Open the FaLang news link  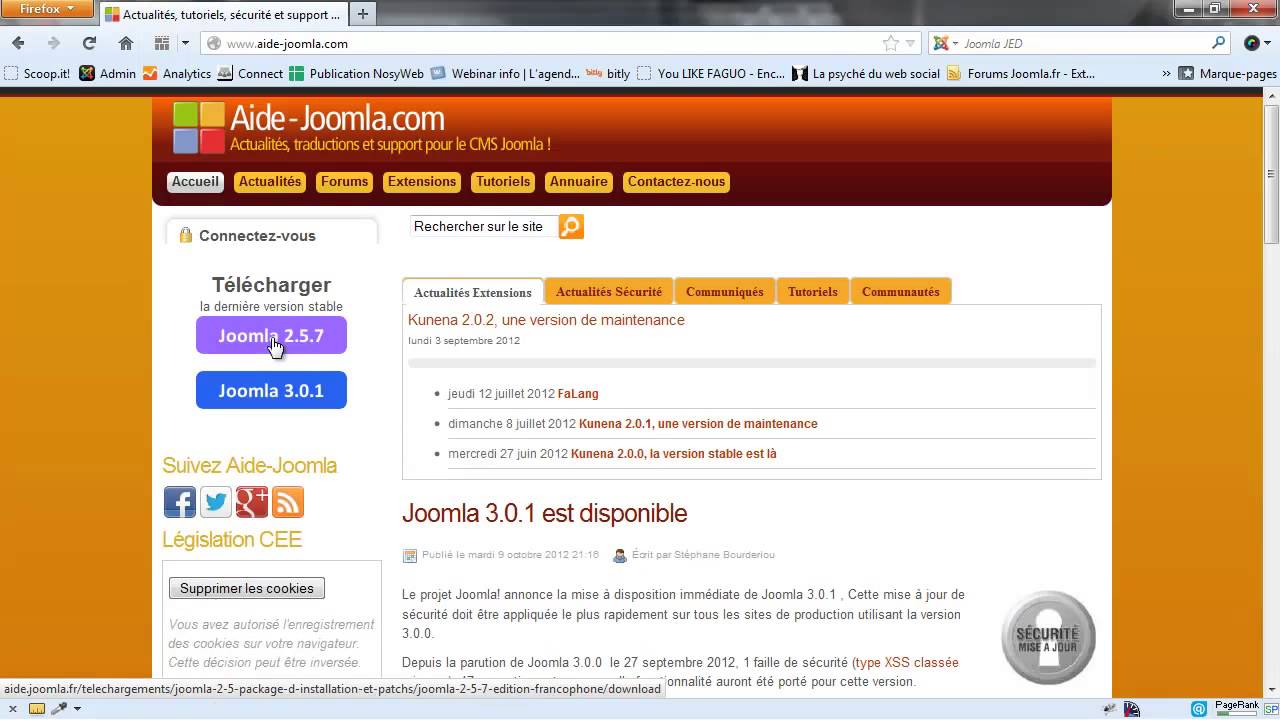coord(578,394)
